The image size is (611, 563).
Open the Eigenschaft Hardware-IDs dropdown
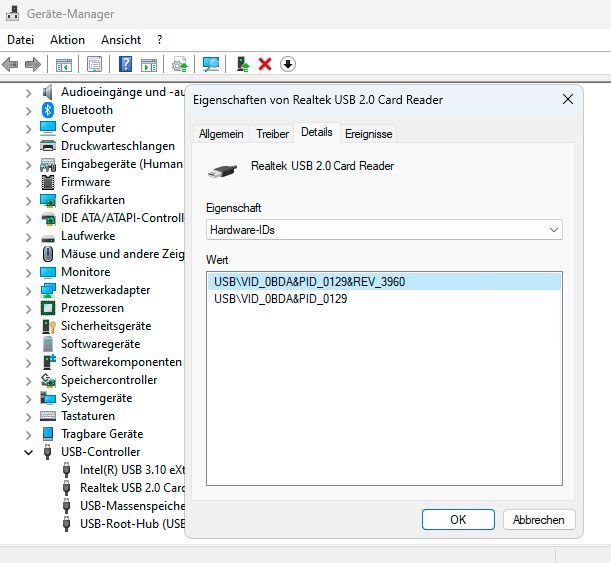pos(384,229)
